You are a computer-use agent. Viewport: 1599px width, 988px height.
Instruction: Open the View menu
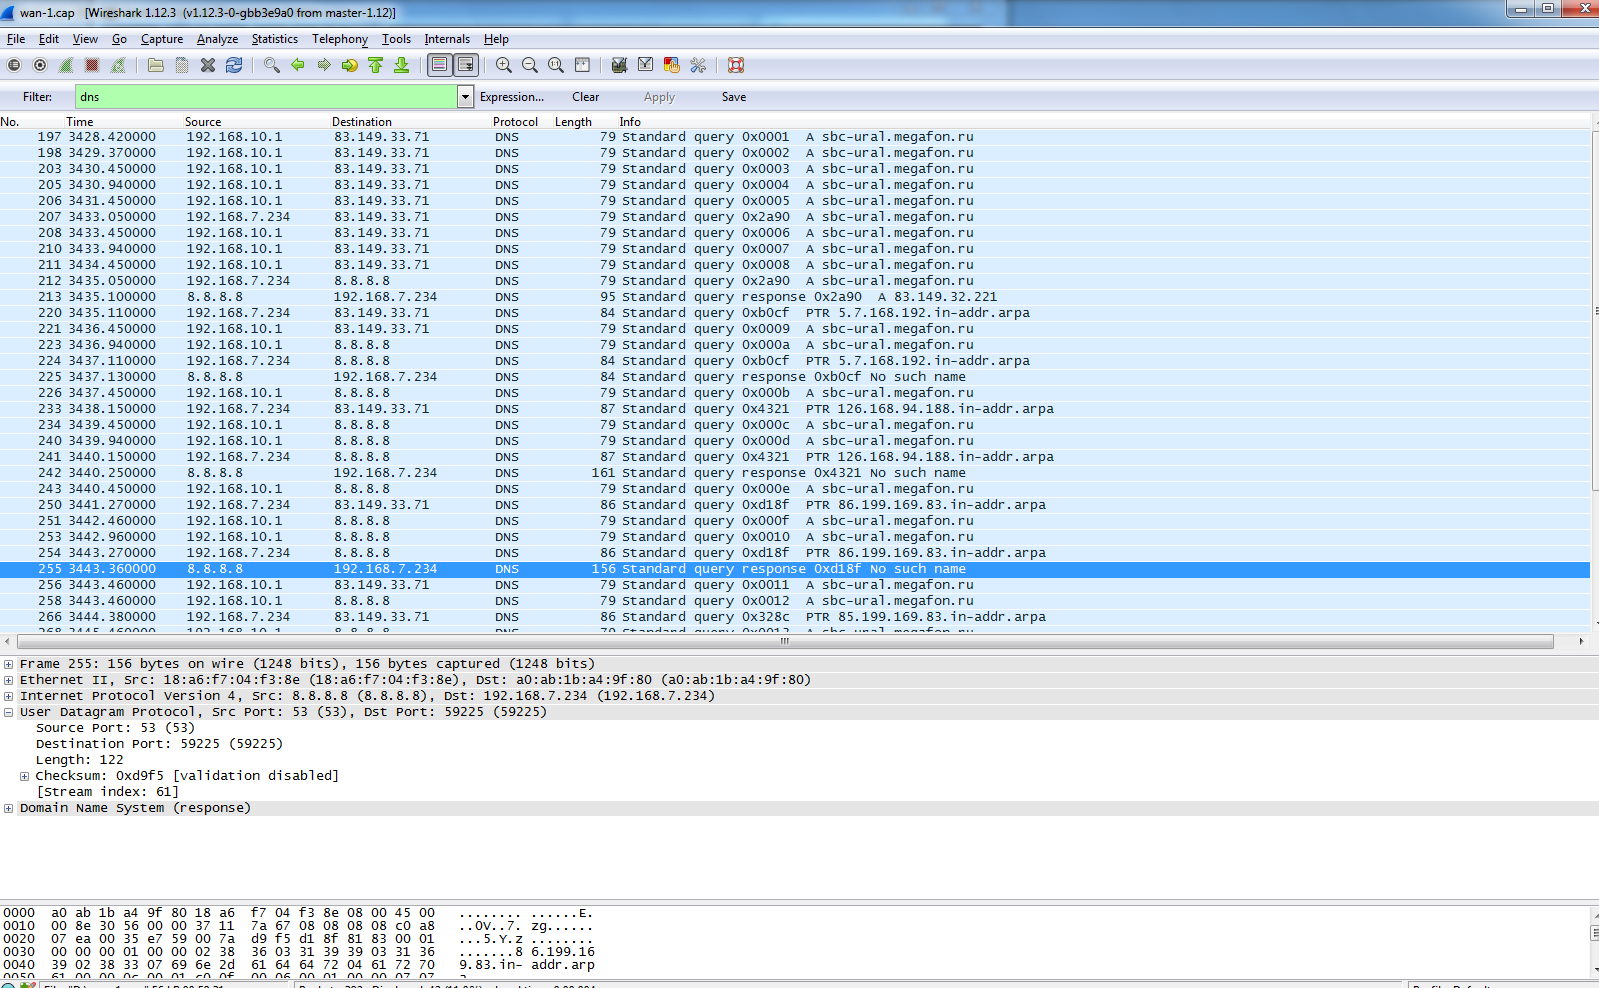(85, 39)
